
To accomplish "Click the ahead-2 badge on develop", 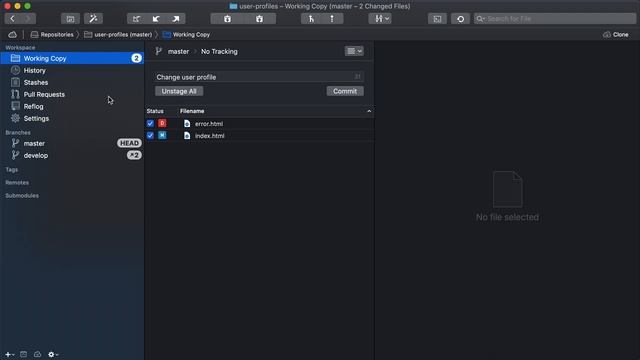I will coord(134,155).
